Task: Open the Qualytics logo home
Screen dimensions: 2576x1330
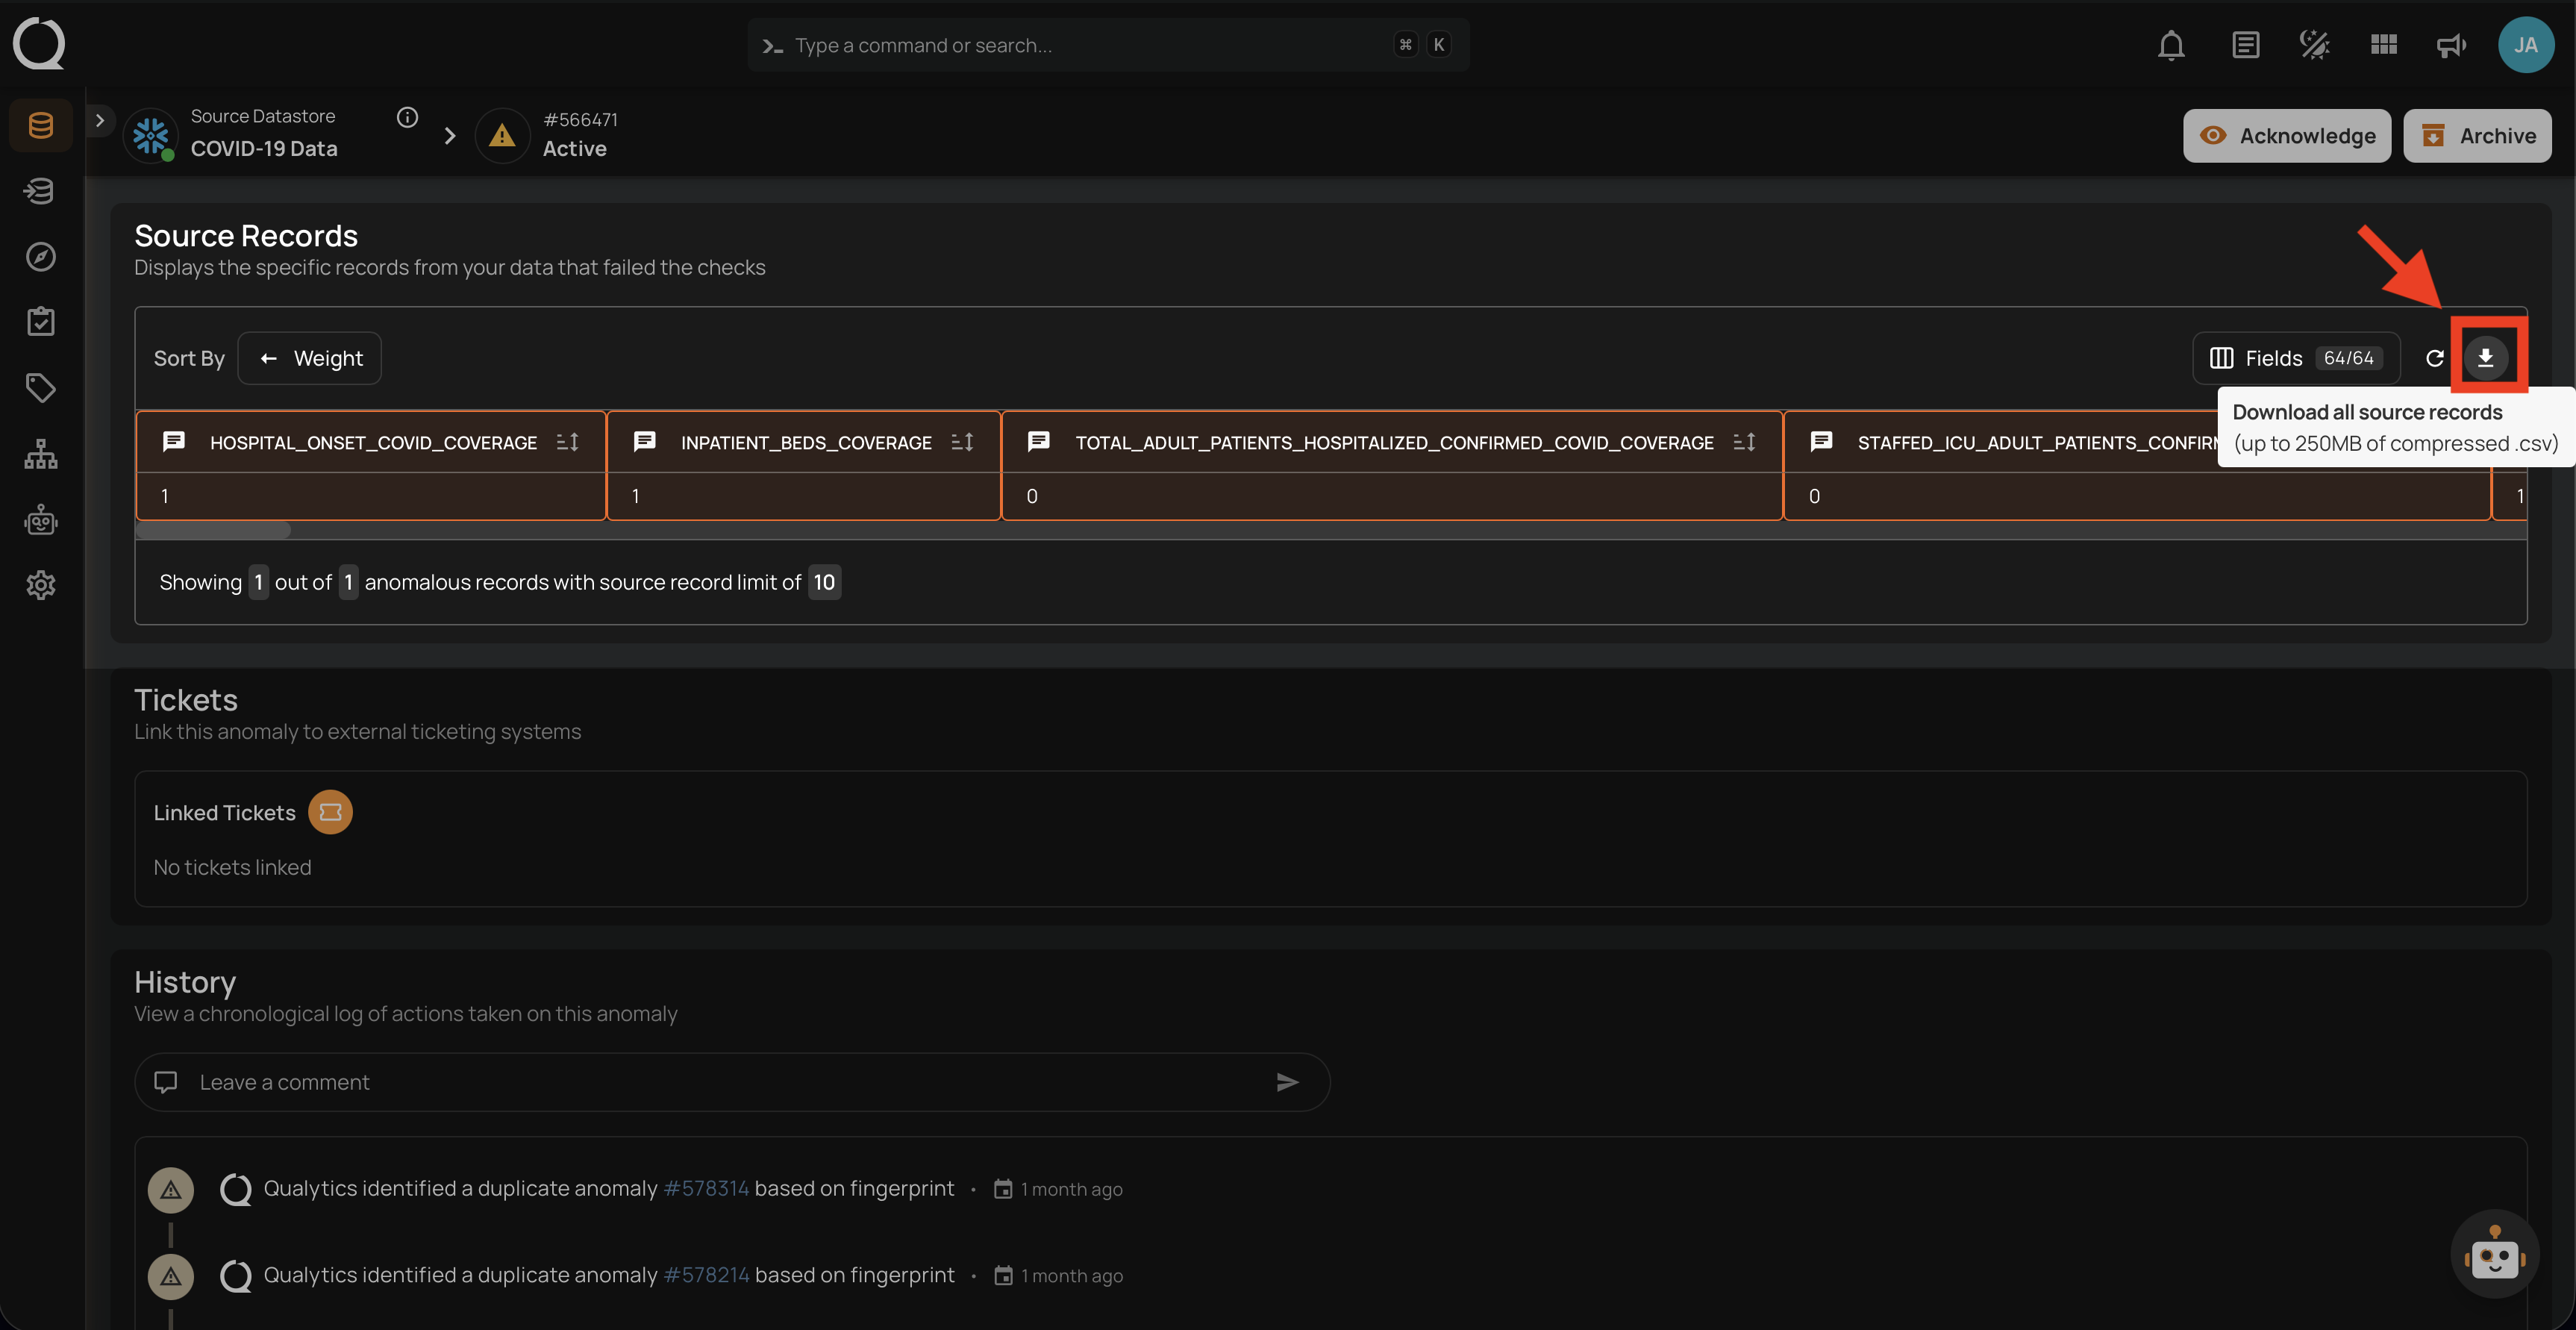Action: 39,44
